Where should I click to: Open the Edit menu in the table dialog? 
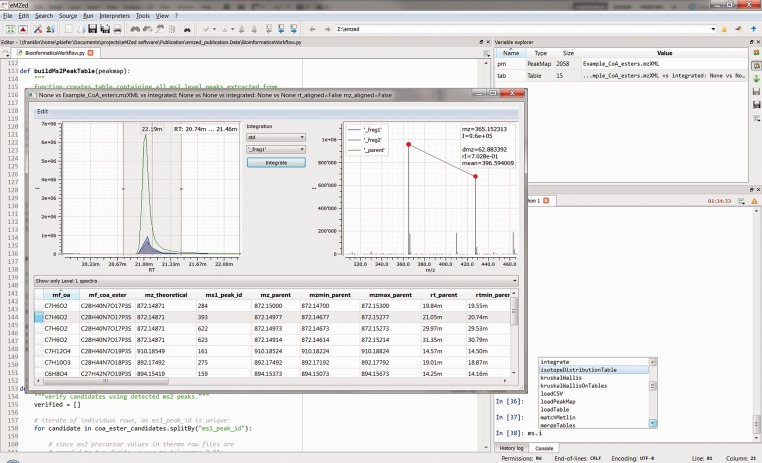(44, 111)
